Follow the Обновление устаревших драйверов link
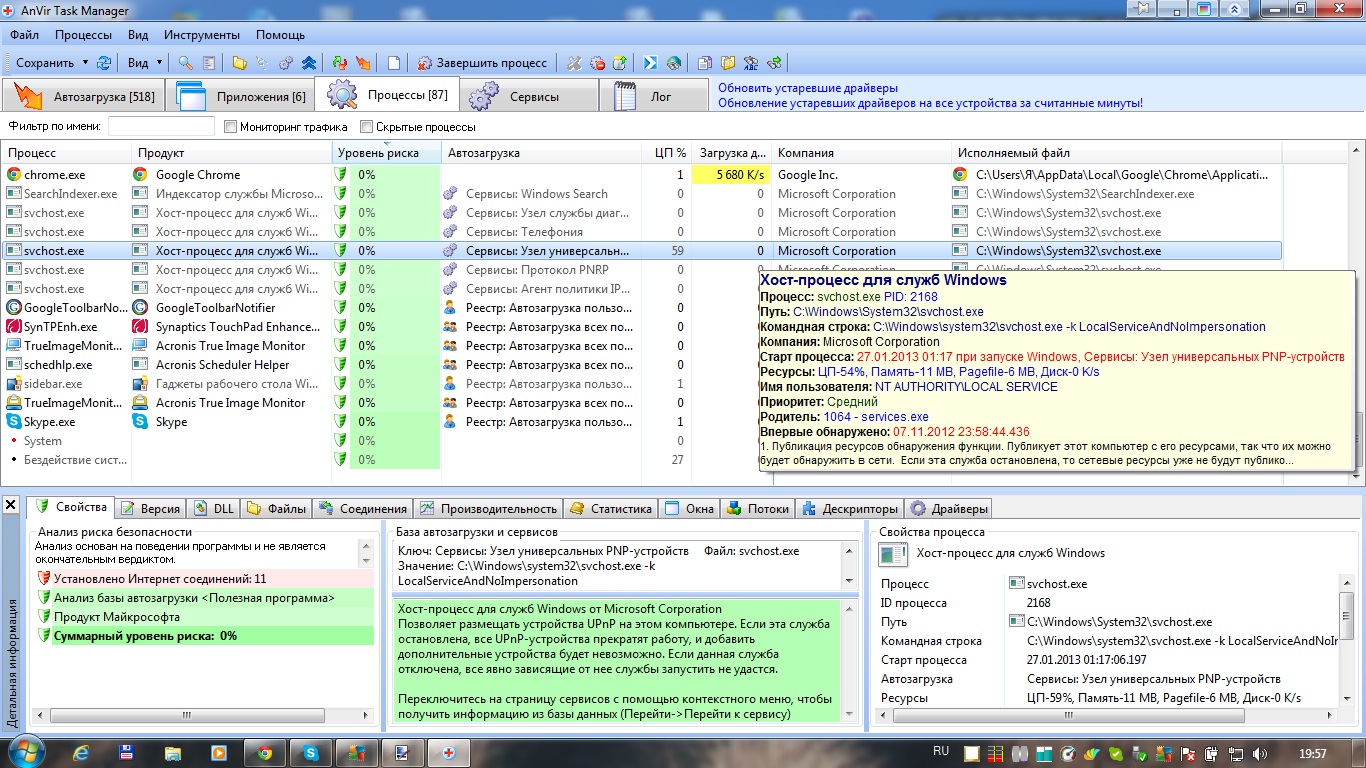This screenshot has width=1366, height=768. (930, 103)
